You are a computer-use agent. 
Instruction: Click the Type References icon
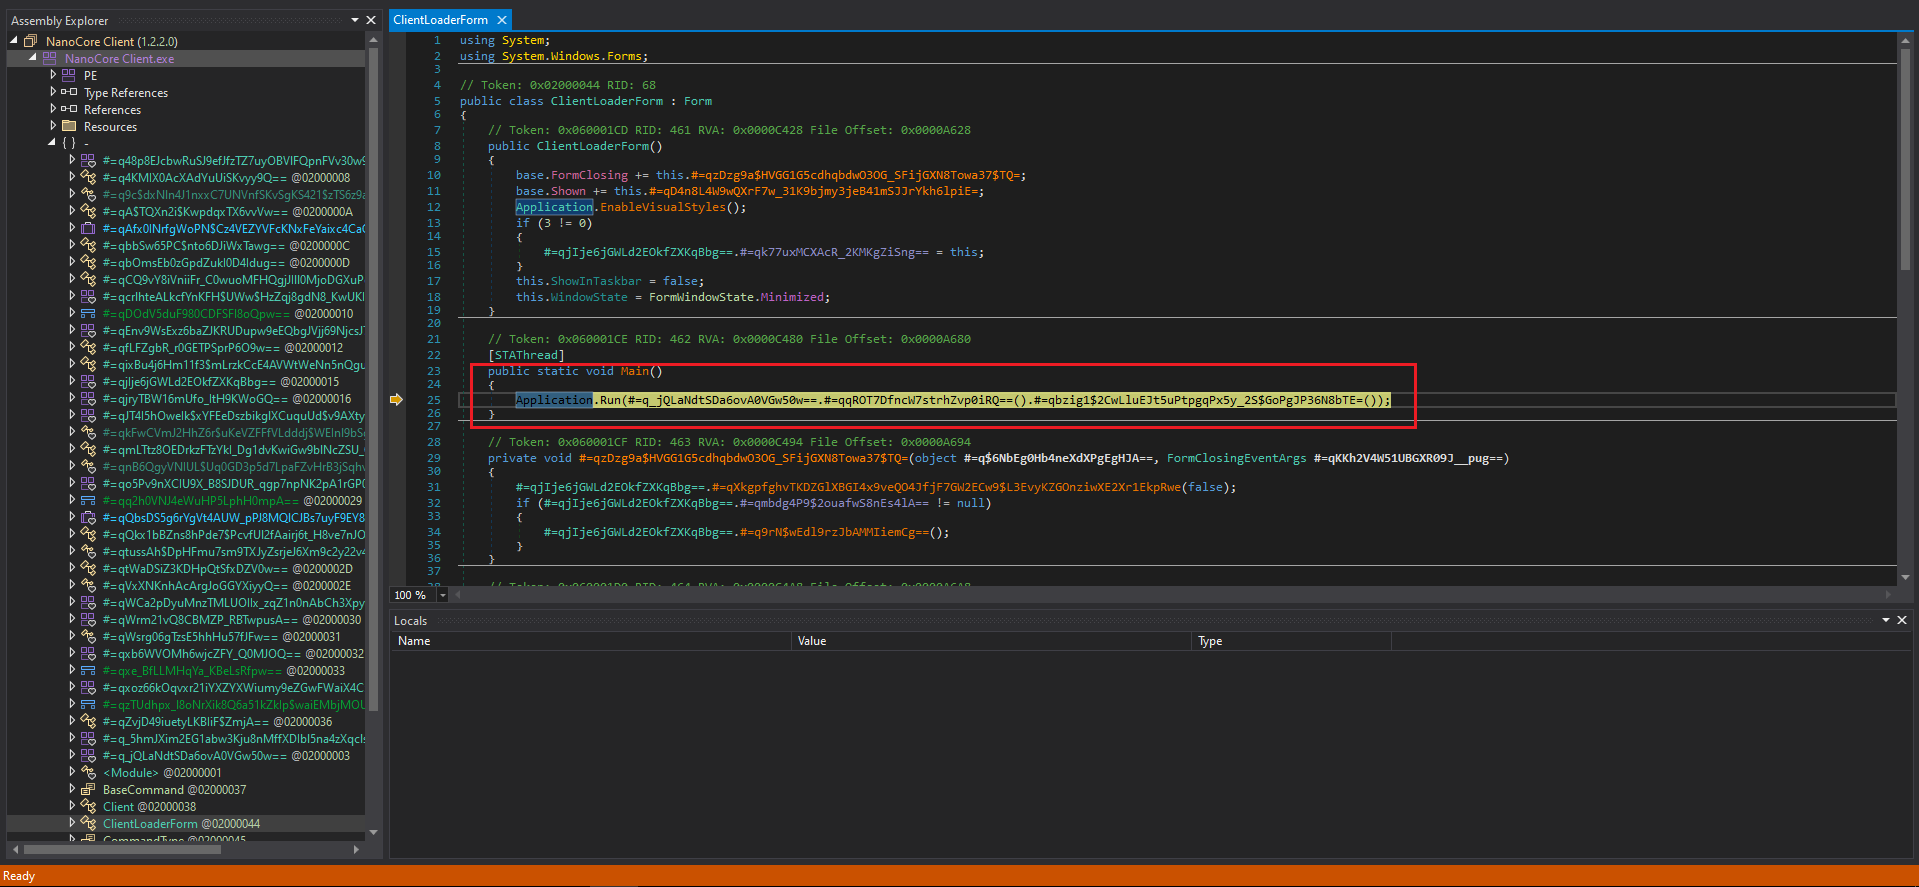pyautogui.click(x=69, y=92)
